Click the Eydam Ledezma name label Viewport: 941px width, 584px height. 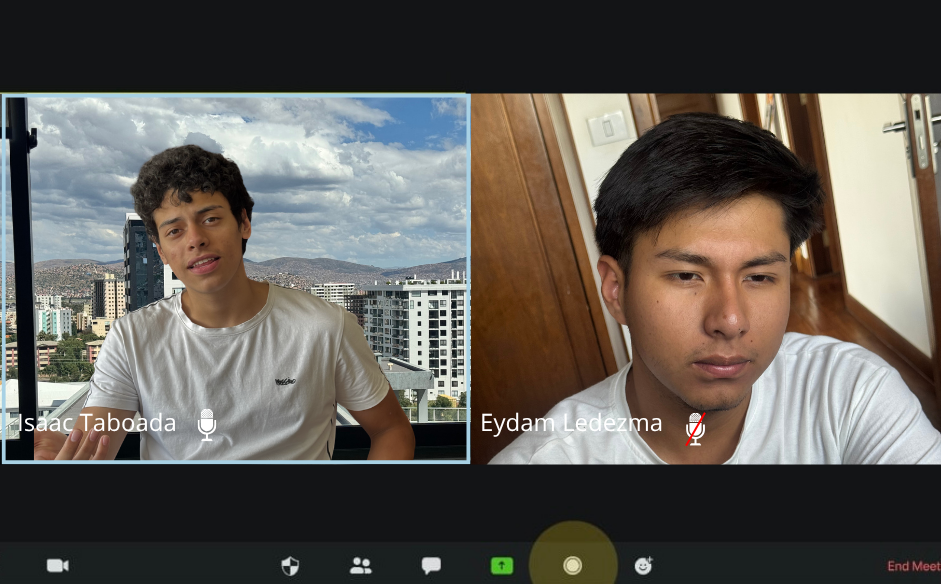(x=571, y=423)
